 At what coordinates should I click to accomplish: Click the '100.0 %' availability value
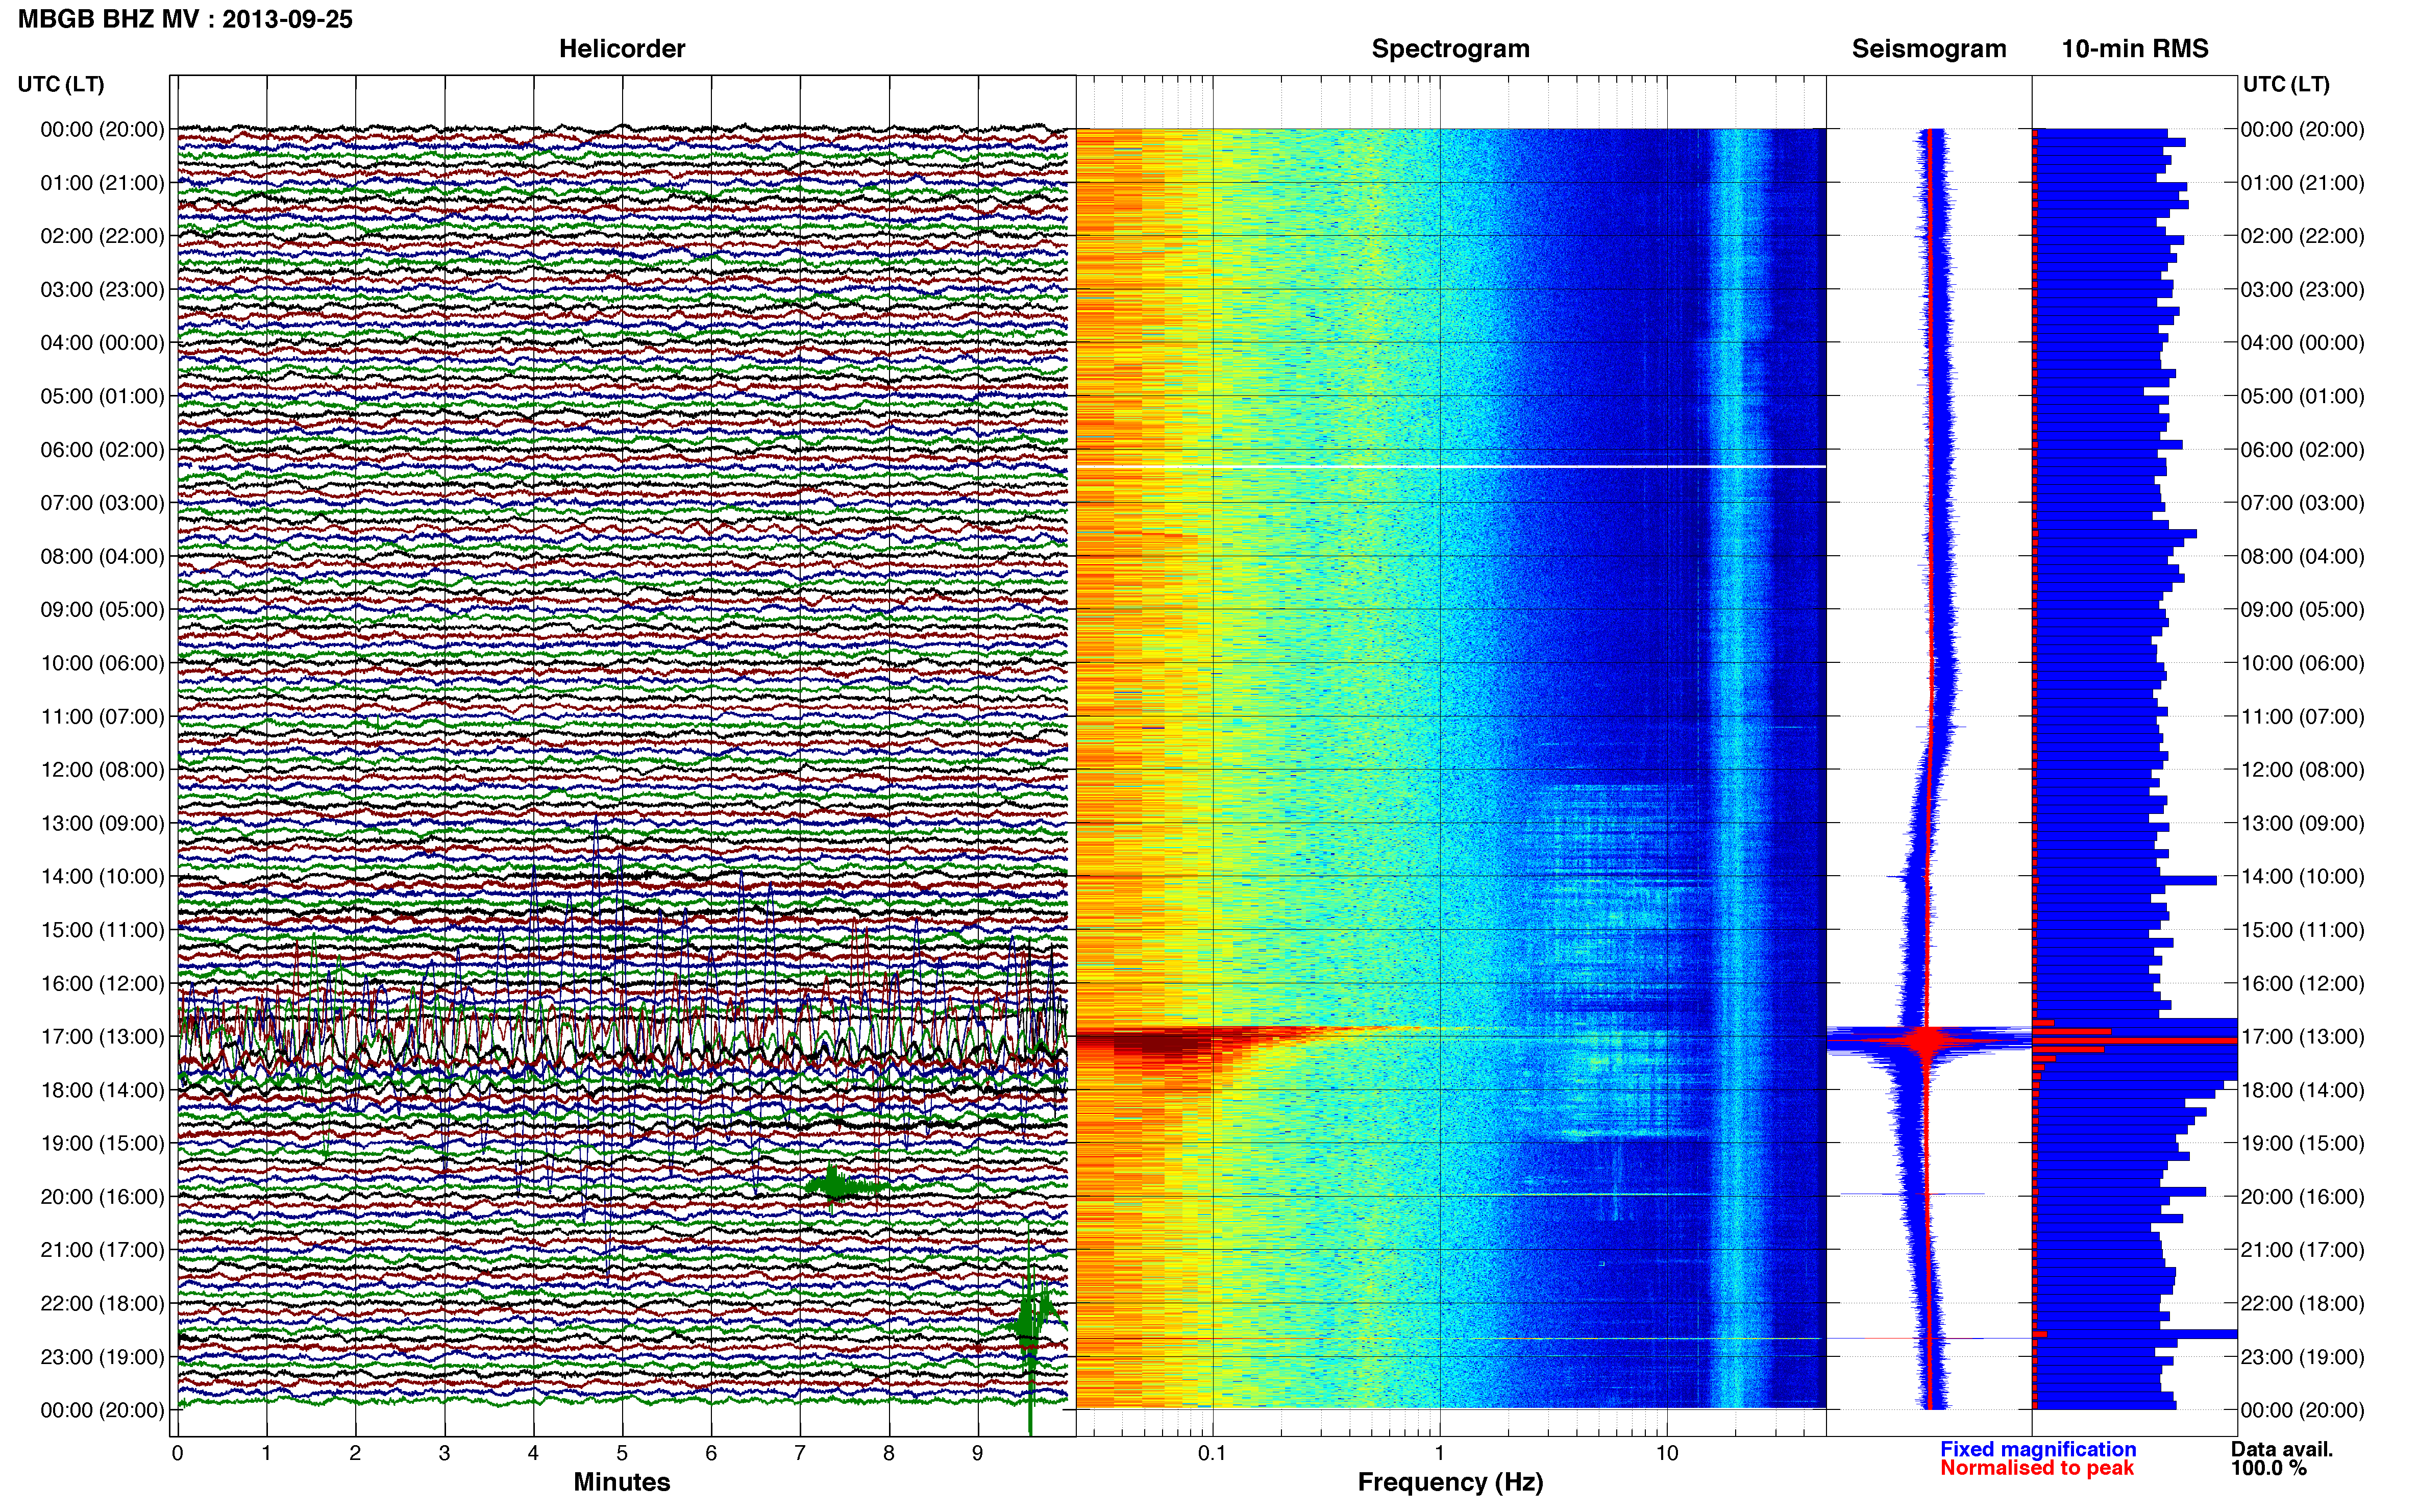(2269, 1468)
